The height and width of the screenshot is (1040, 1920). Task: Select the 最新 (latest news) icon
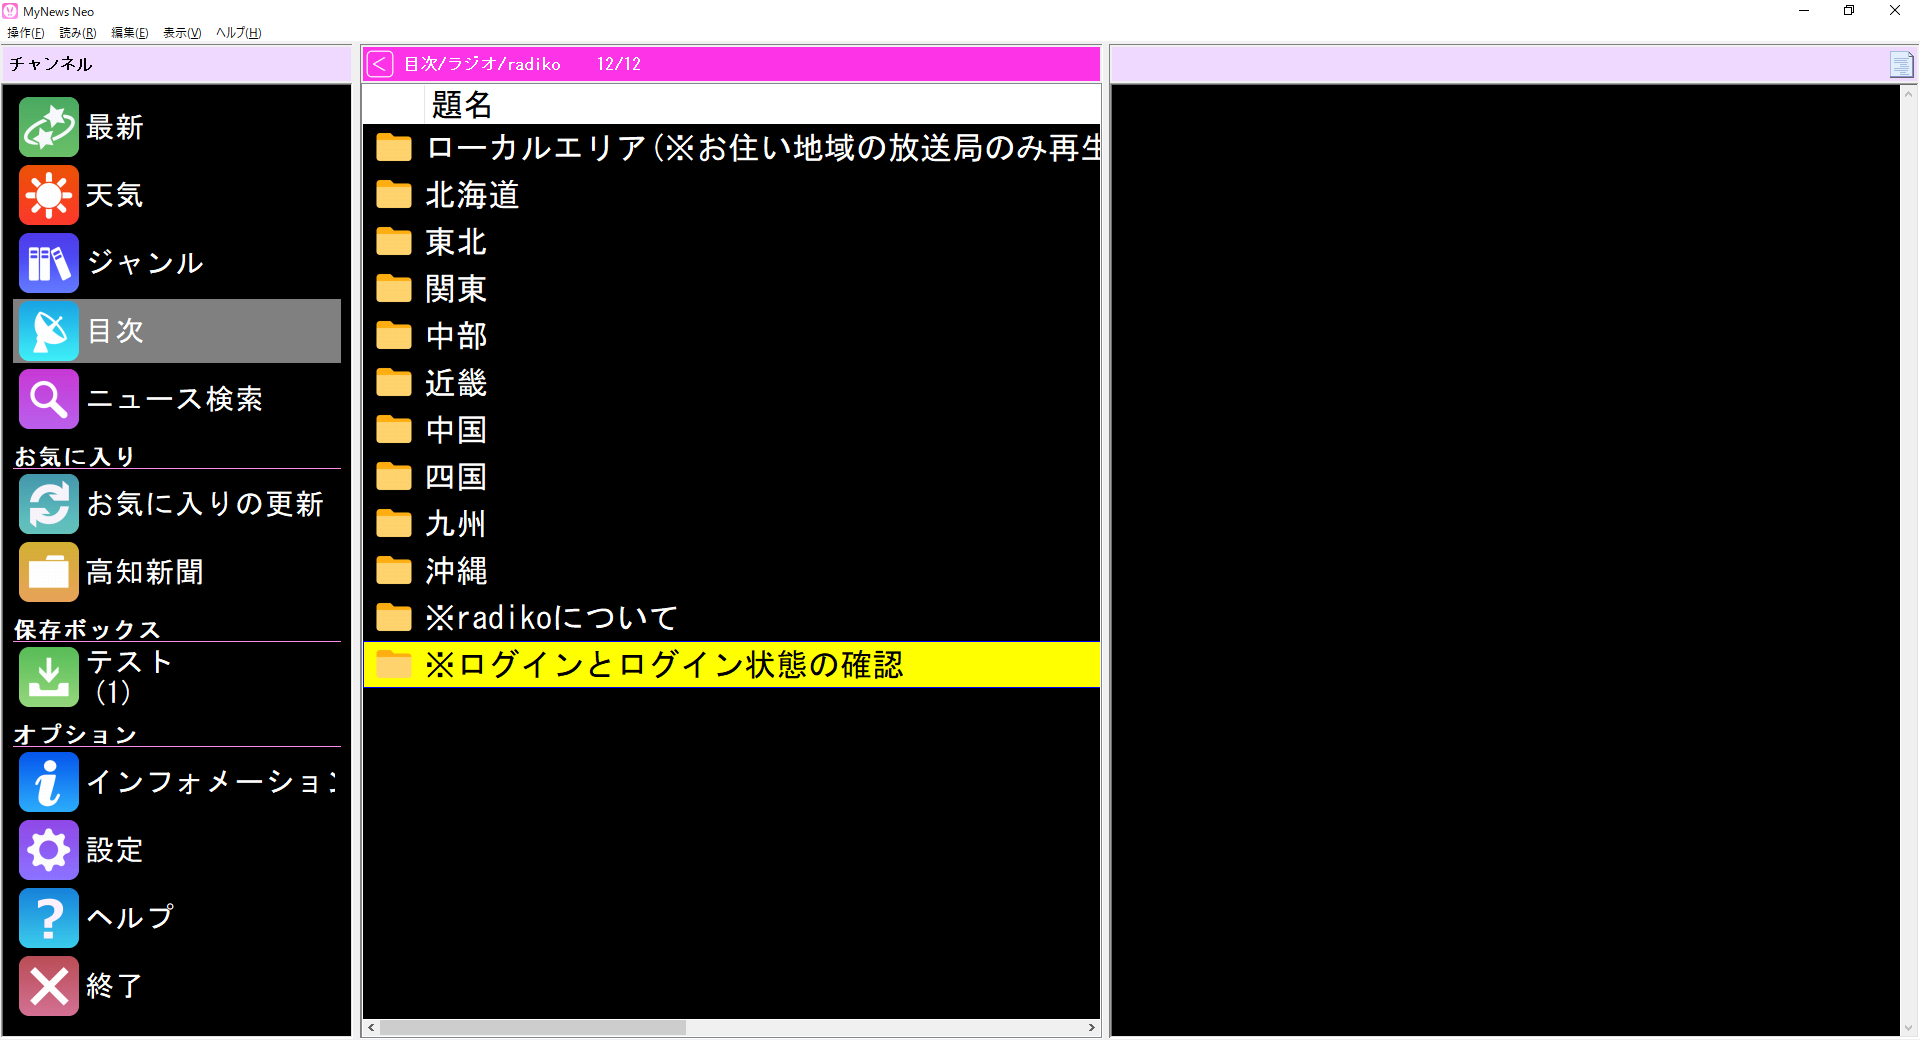[x=48, y=127]
